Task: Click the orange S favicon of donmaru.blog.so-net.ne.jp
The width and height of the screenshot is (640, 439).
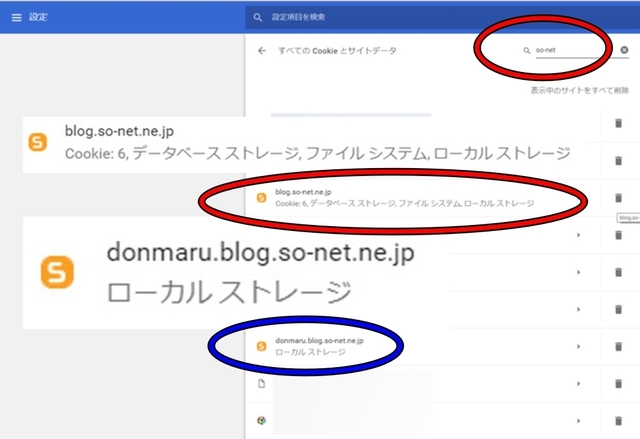Action: pyautogui.click(x=262, y=346)
